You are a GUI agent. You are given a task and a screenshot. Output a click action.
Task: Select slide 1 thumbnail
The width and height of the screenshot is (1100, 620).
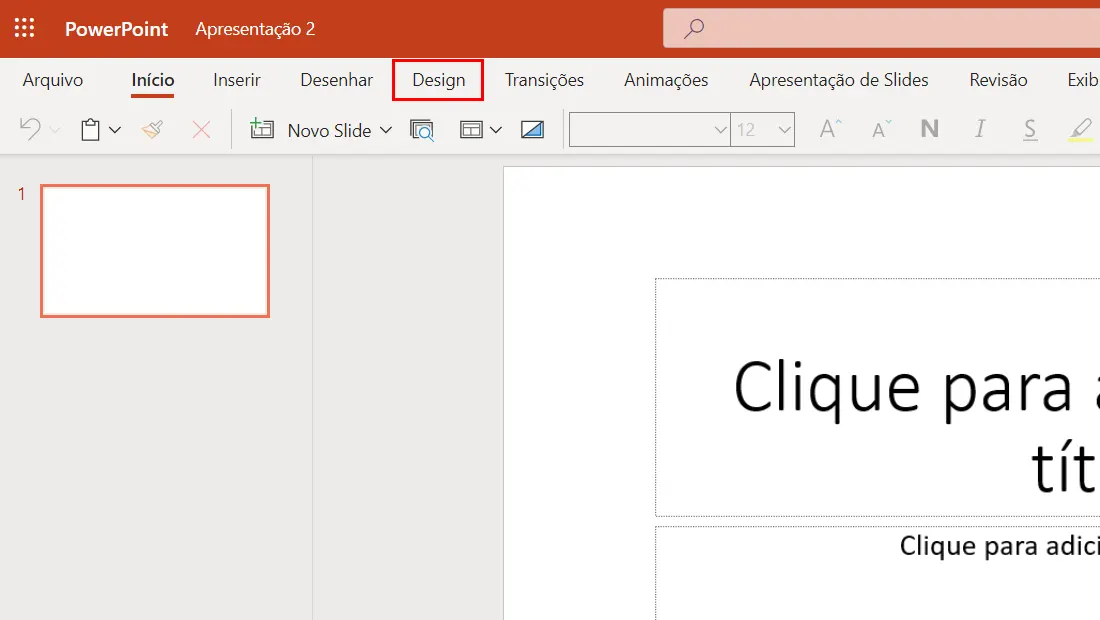(x=155, y=251)
